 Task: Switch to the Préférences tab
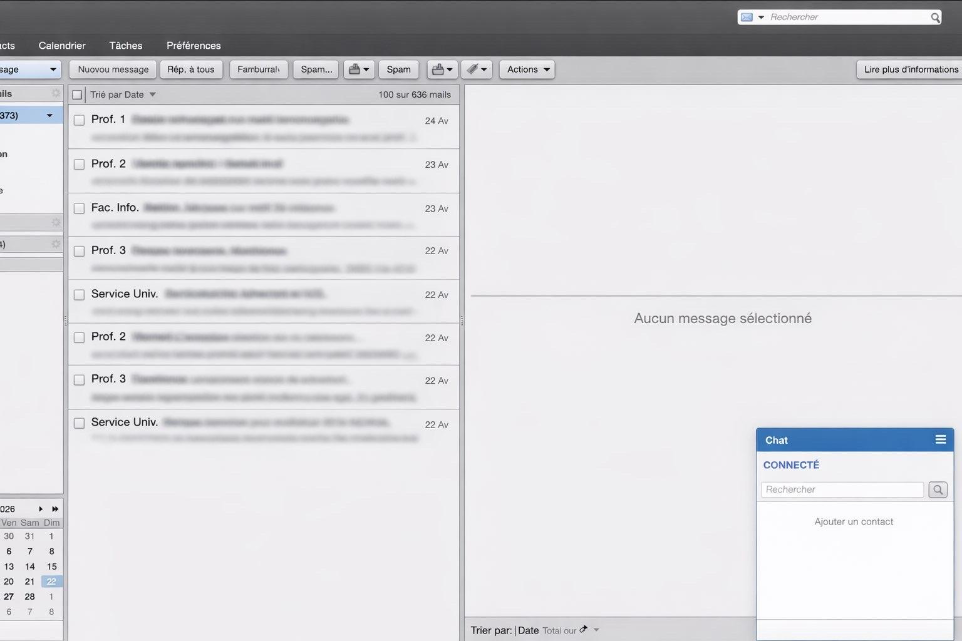point(193,45)
